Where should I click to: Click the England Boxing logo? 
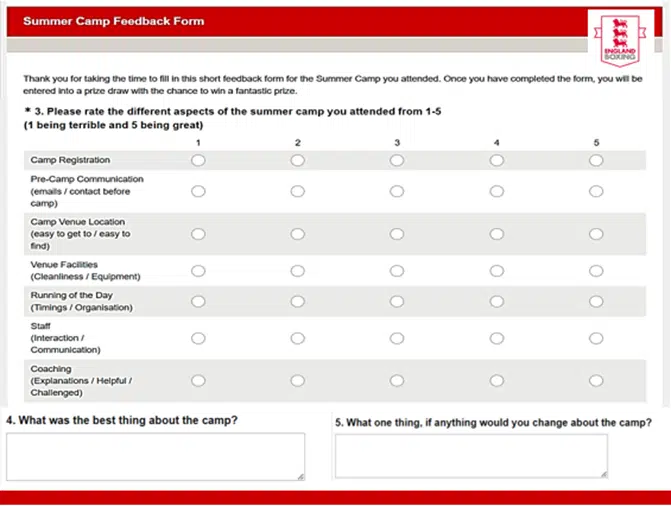click(x=617, y=40)
